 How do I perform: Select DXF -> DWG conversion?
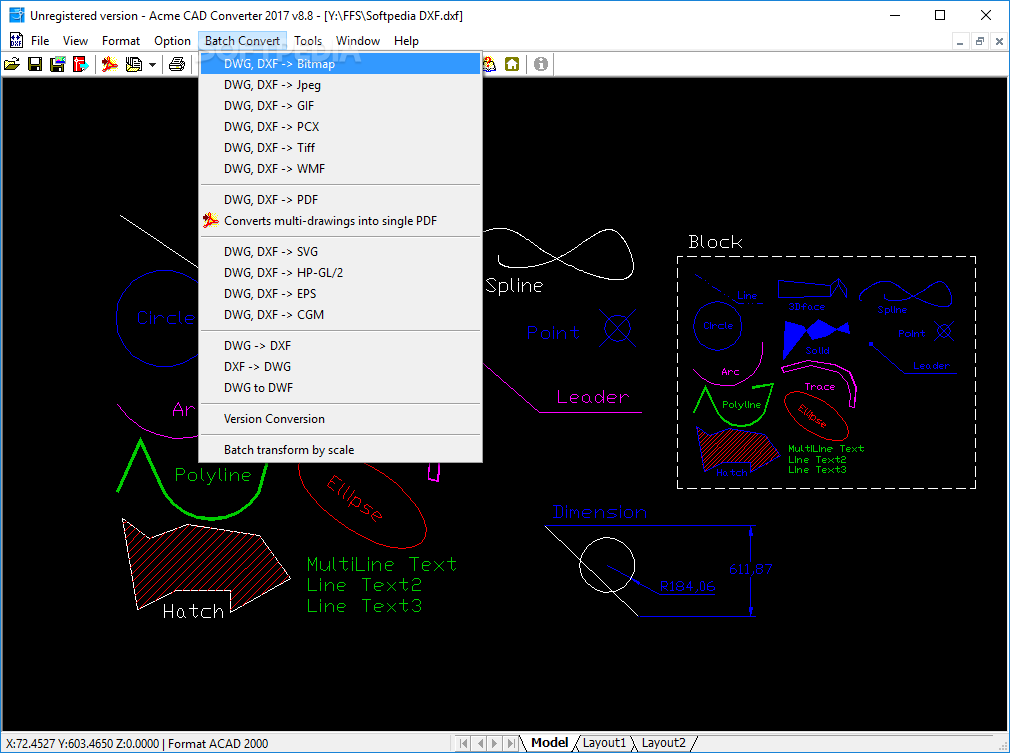(341, 367)
